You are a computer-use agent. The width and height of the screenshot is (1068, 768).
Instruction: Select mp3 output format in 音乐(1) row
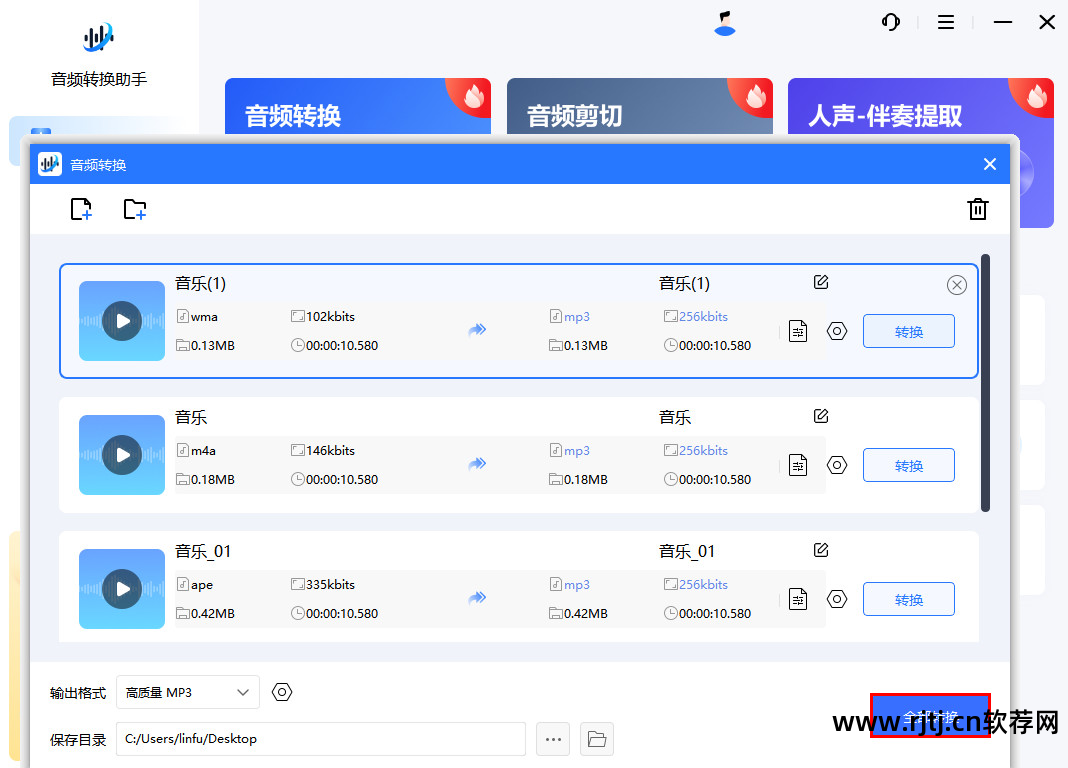pyautogui.click(x=570, y=317)
